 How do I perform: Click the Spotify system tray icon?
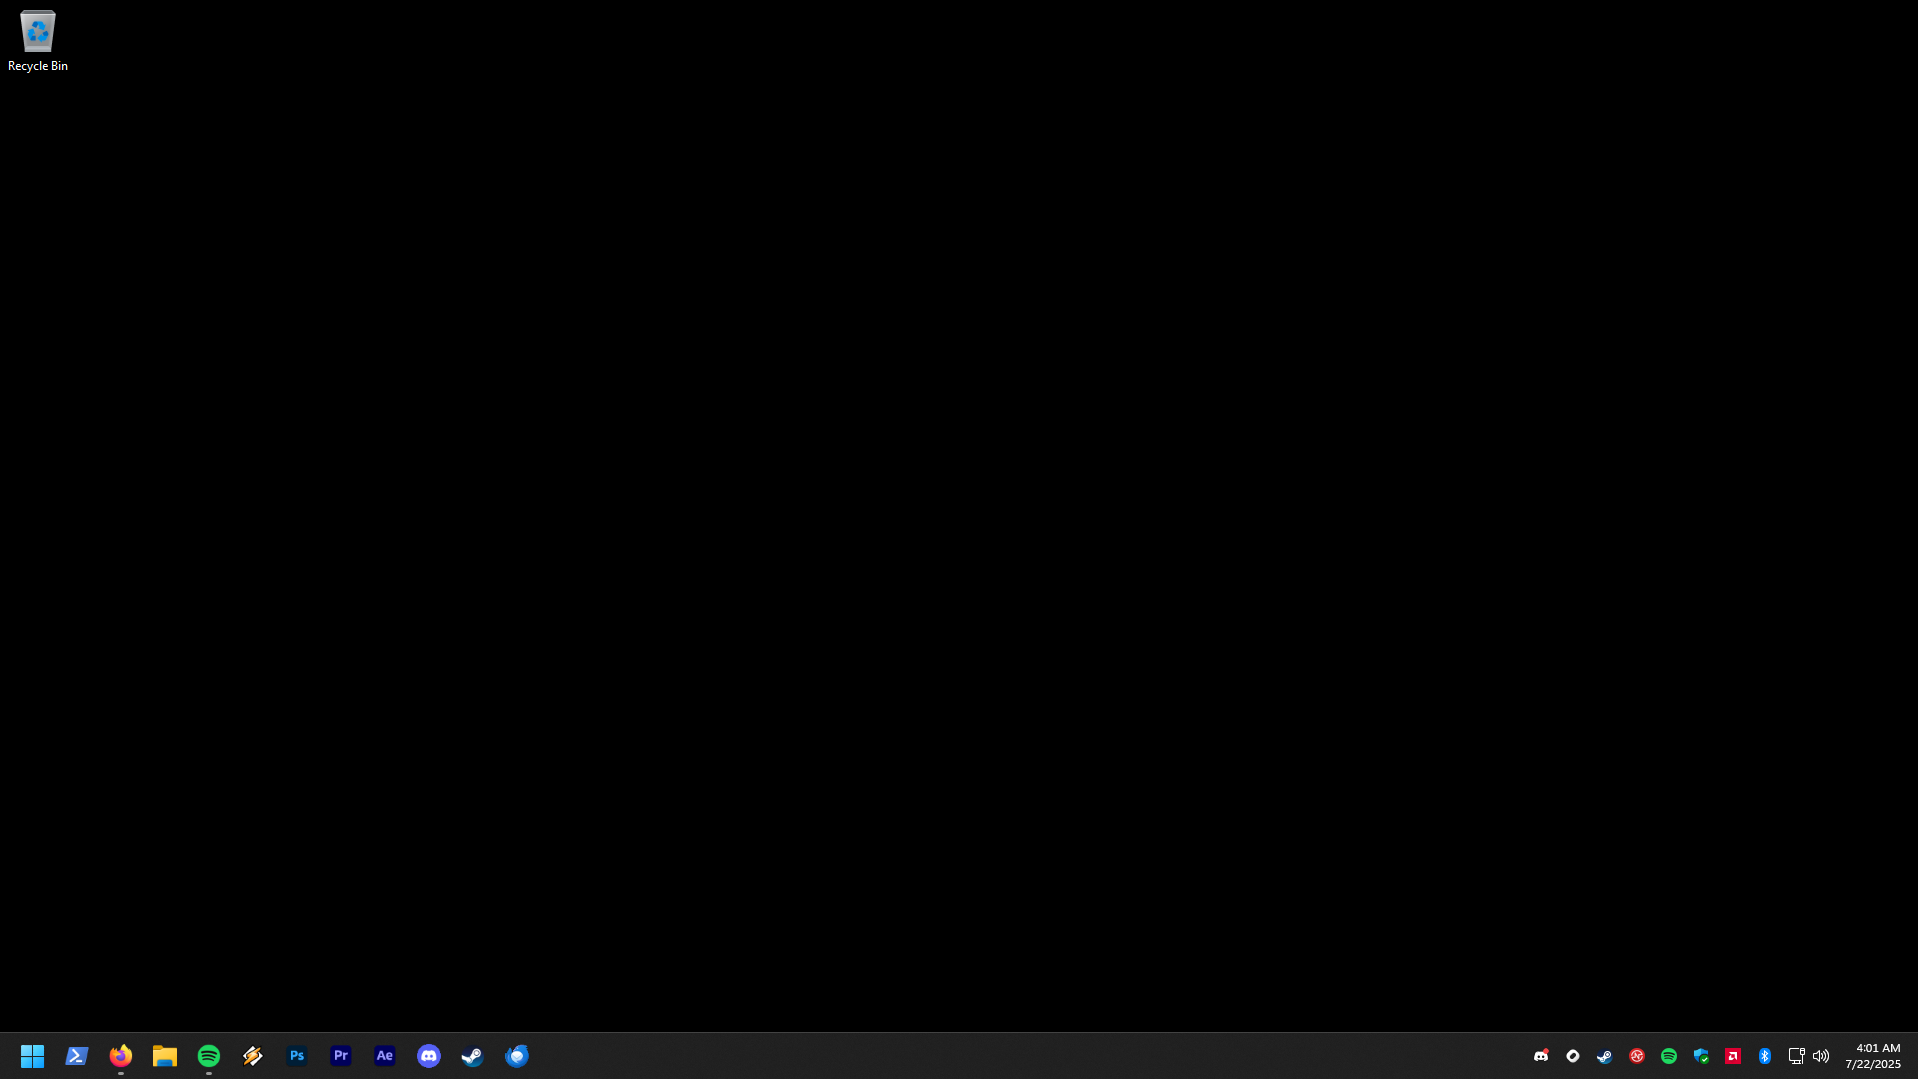(1669, 1056)
